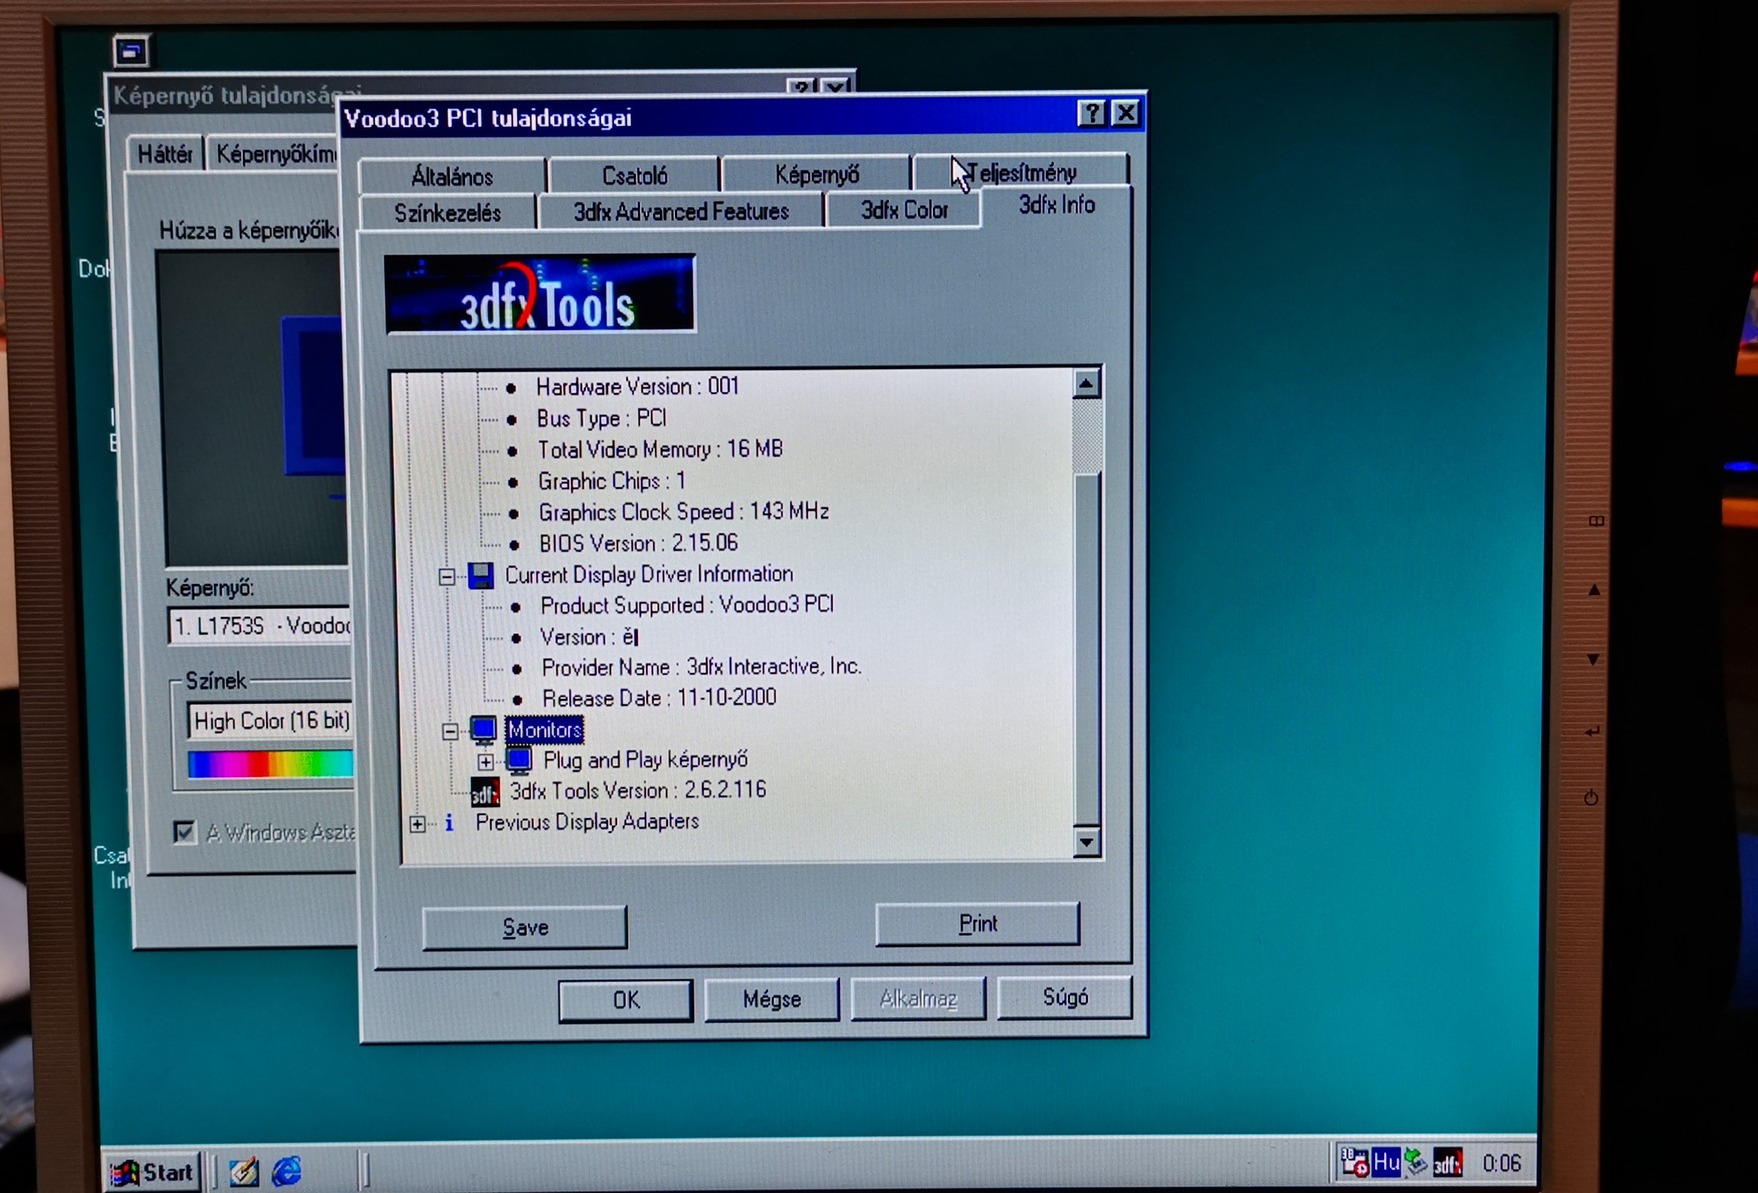Select 'Current Display Driver Information' label
Viewport: 1758px width, 1193px height.
649,574
